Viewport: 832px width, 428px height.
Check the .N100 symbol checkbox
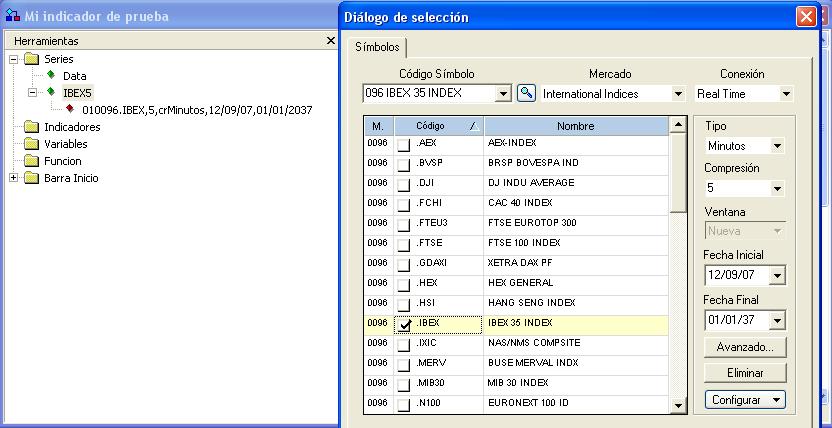click(x=404, y=405)
